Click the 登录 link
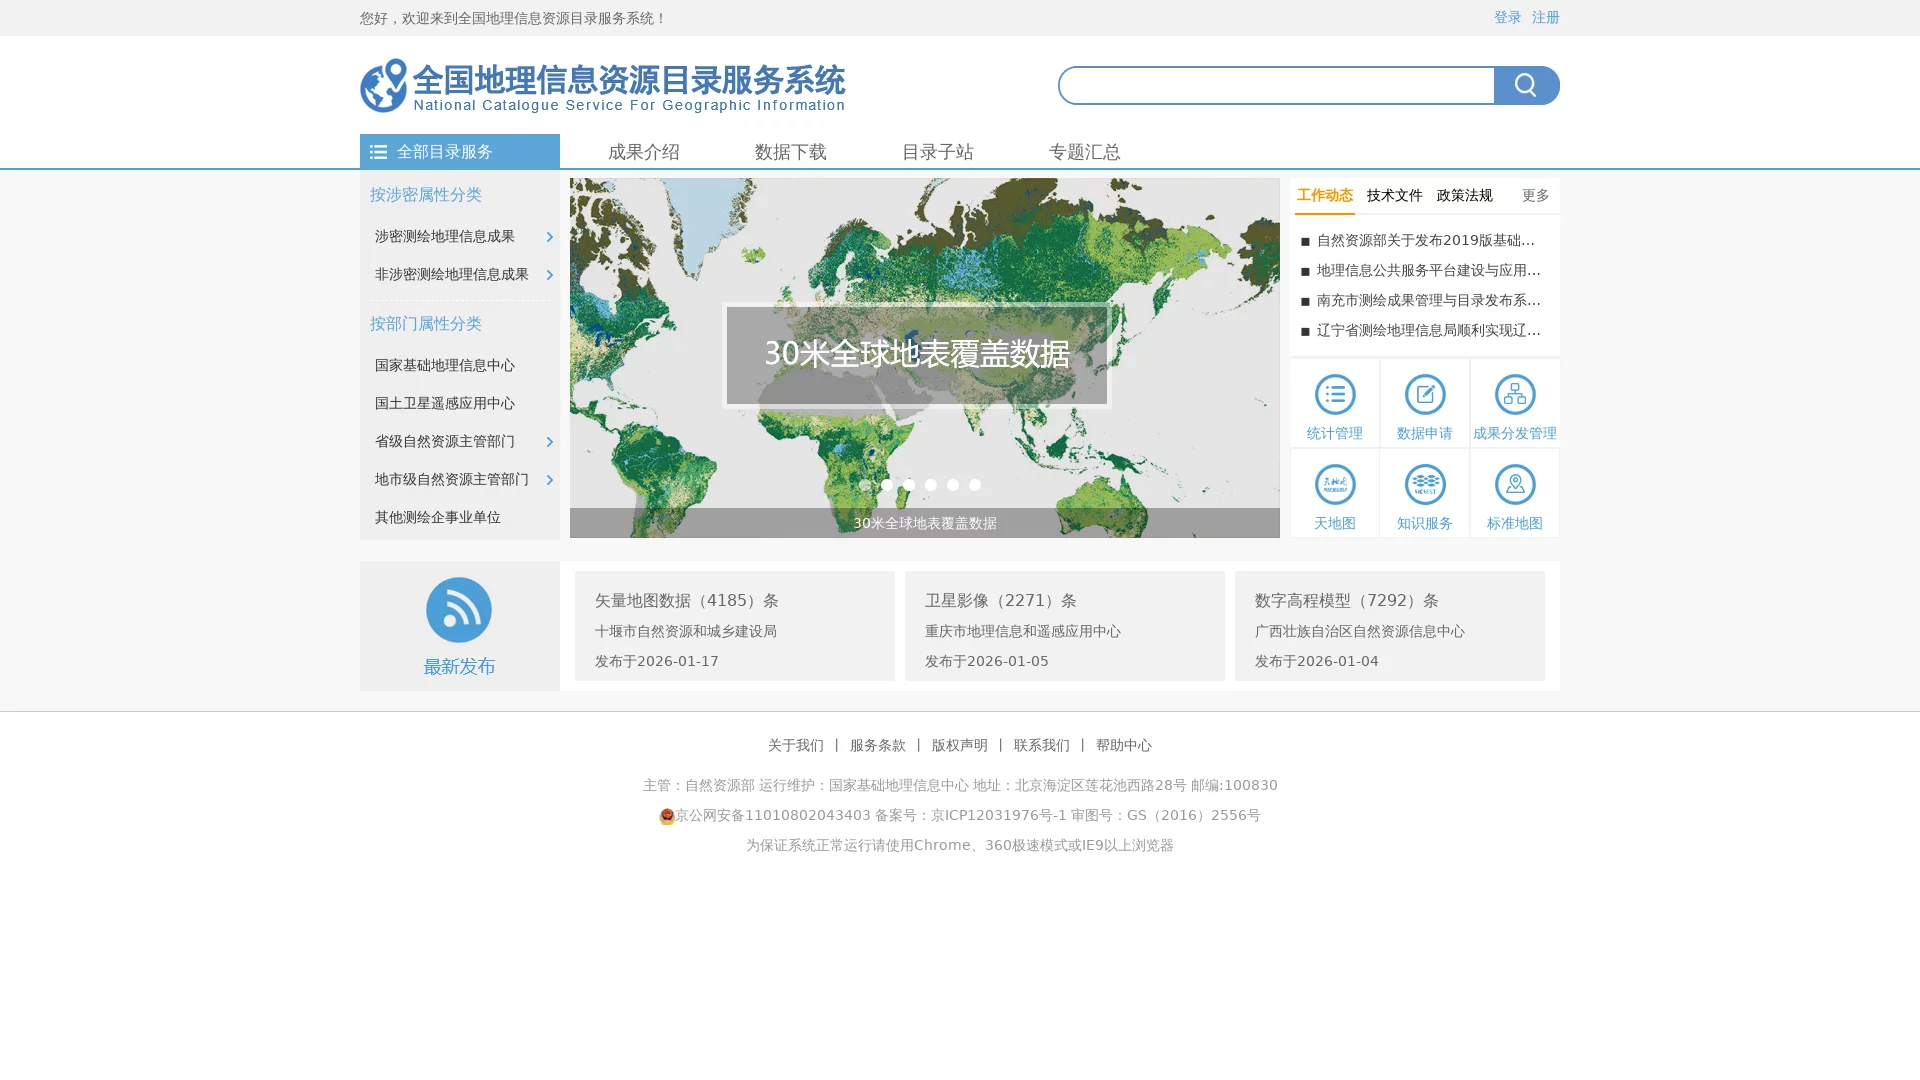Viewport: 1920px width, 1080px height. tap(1506, 17)
